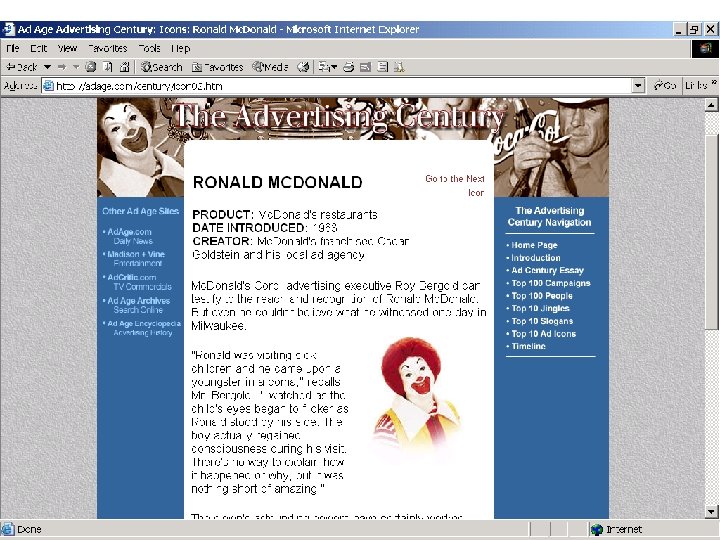Click the RONALD MCDONALD heading
Screen dimensions: 720x540
point(277,182)
